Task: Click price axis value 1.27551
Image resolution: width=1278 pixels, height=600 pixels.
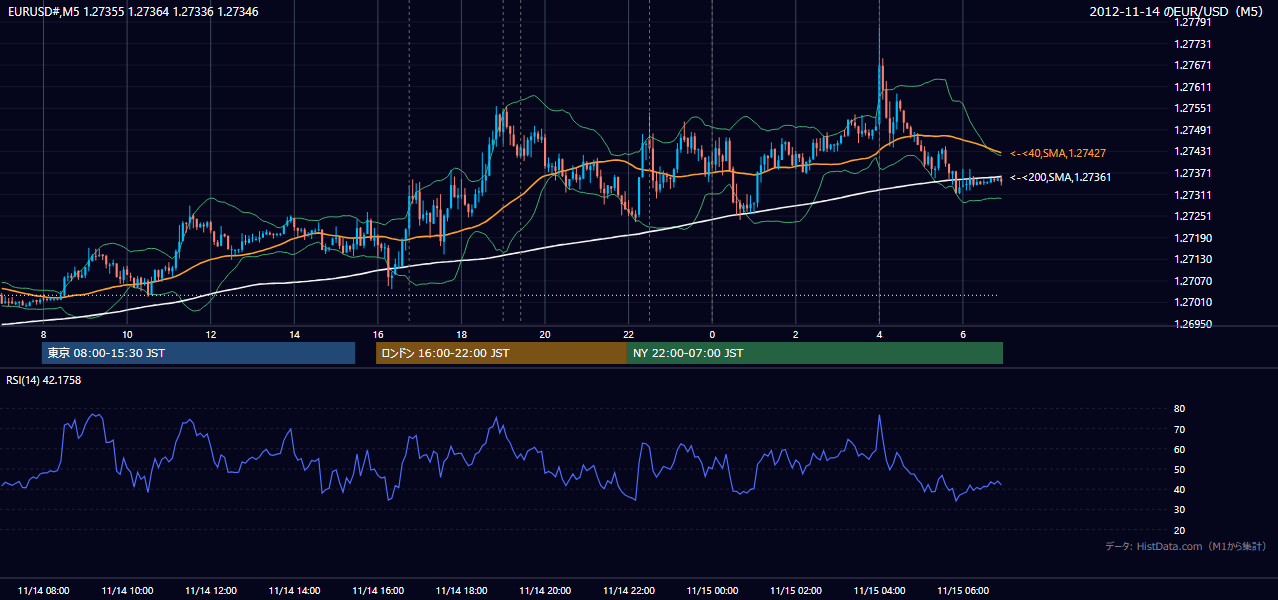Action: pos(1192,108)
